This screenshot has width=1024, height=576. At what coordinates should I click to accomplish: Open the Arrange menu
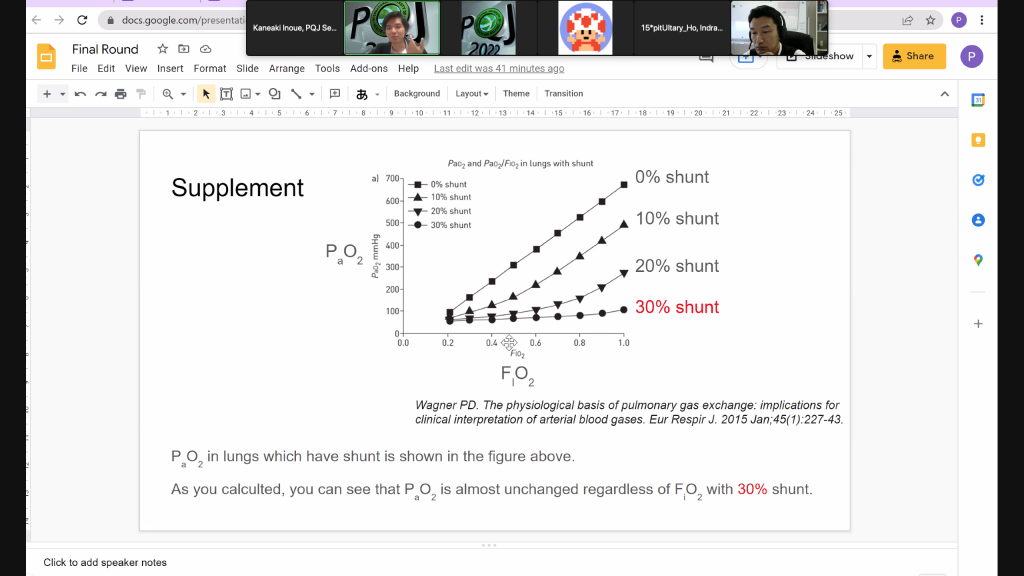tap(287, 69)
